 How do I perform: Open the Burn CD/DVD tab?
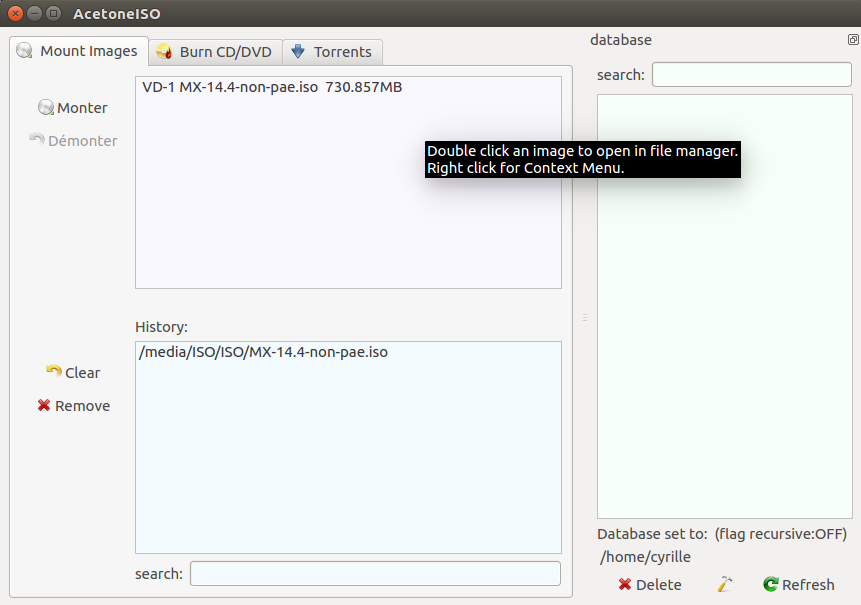point(216,52)
